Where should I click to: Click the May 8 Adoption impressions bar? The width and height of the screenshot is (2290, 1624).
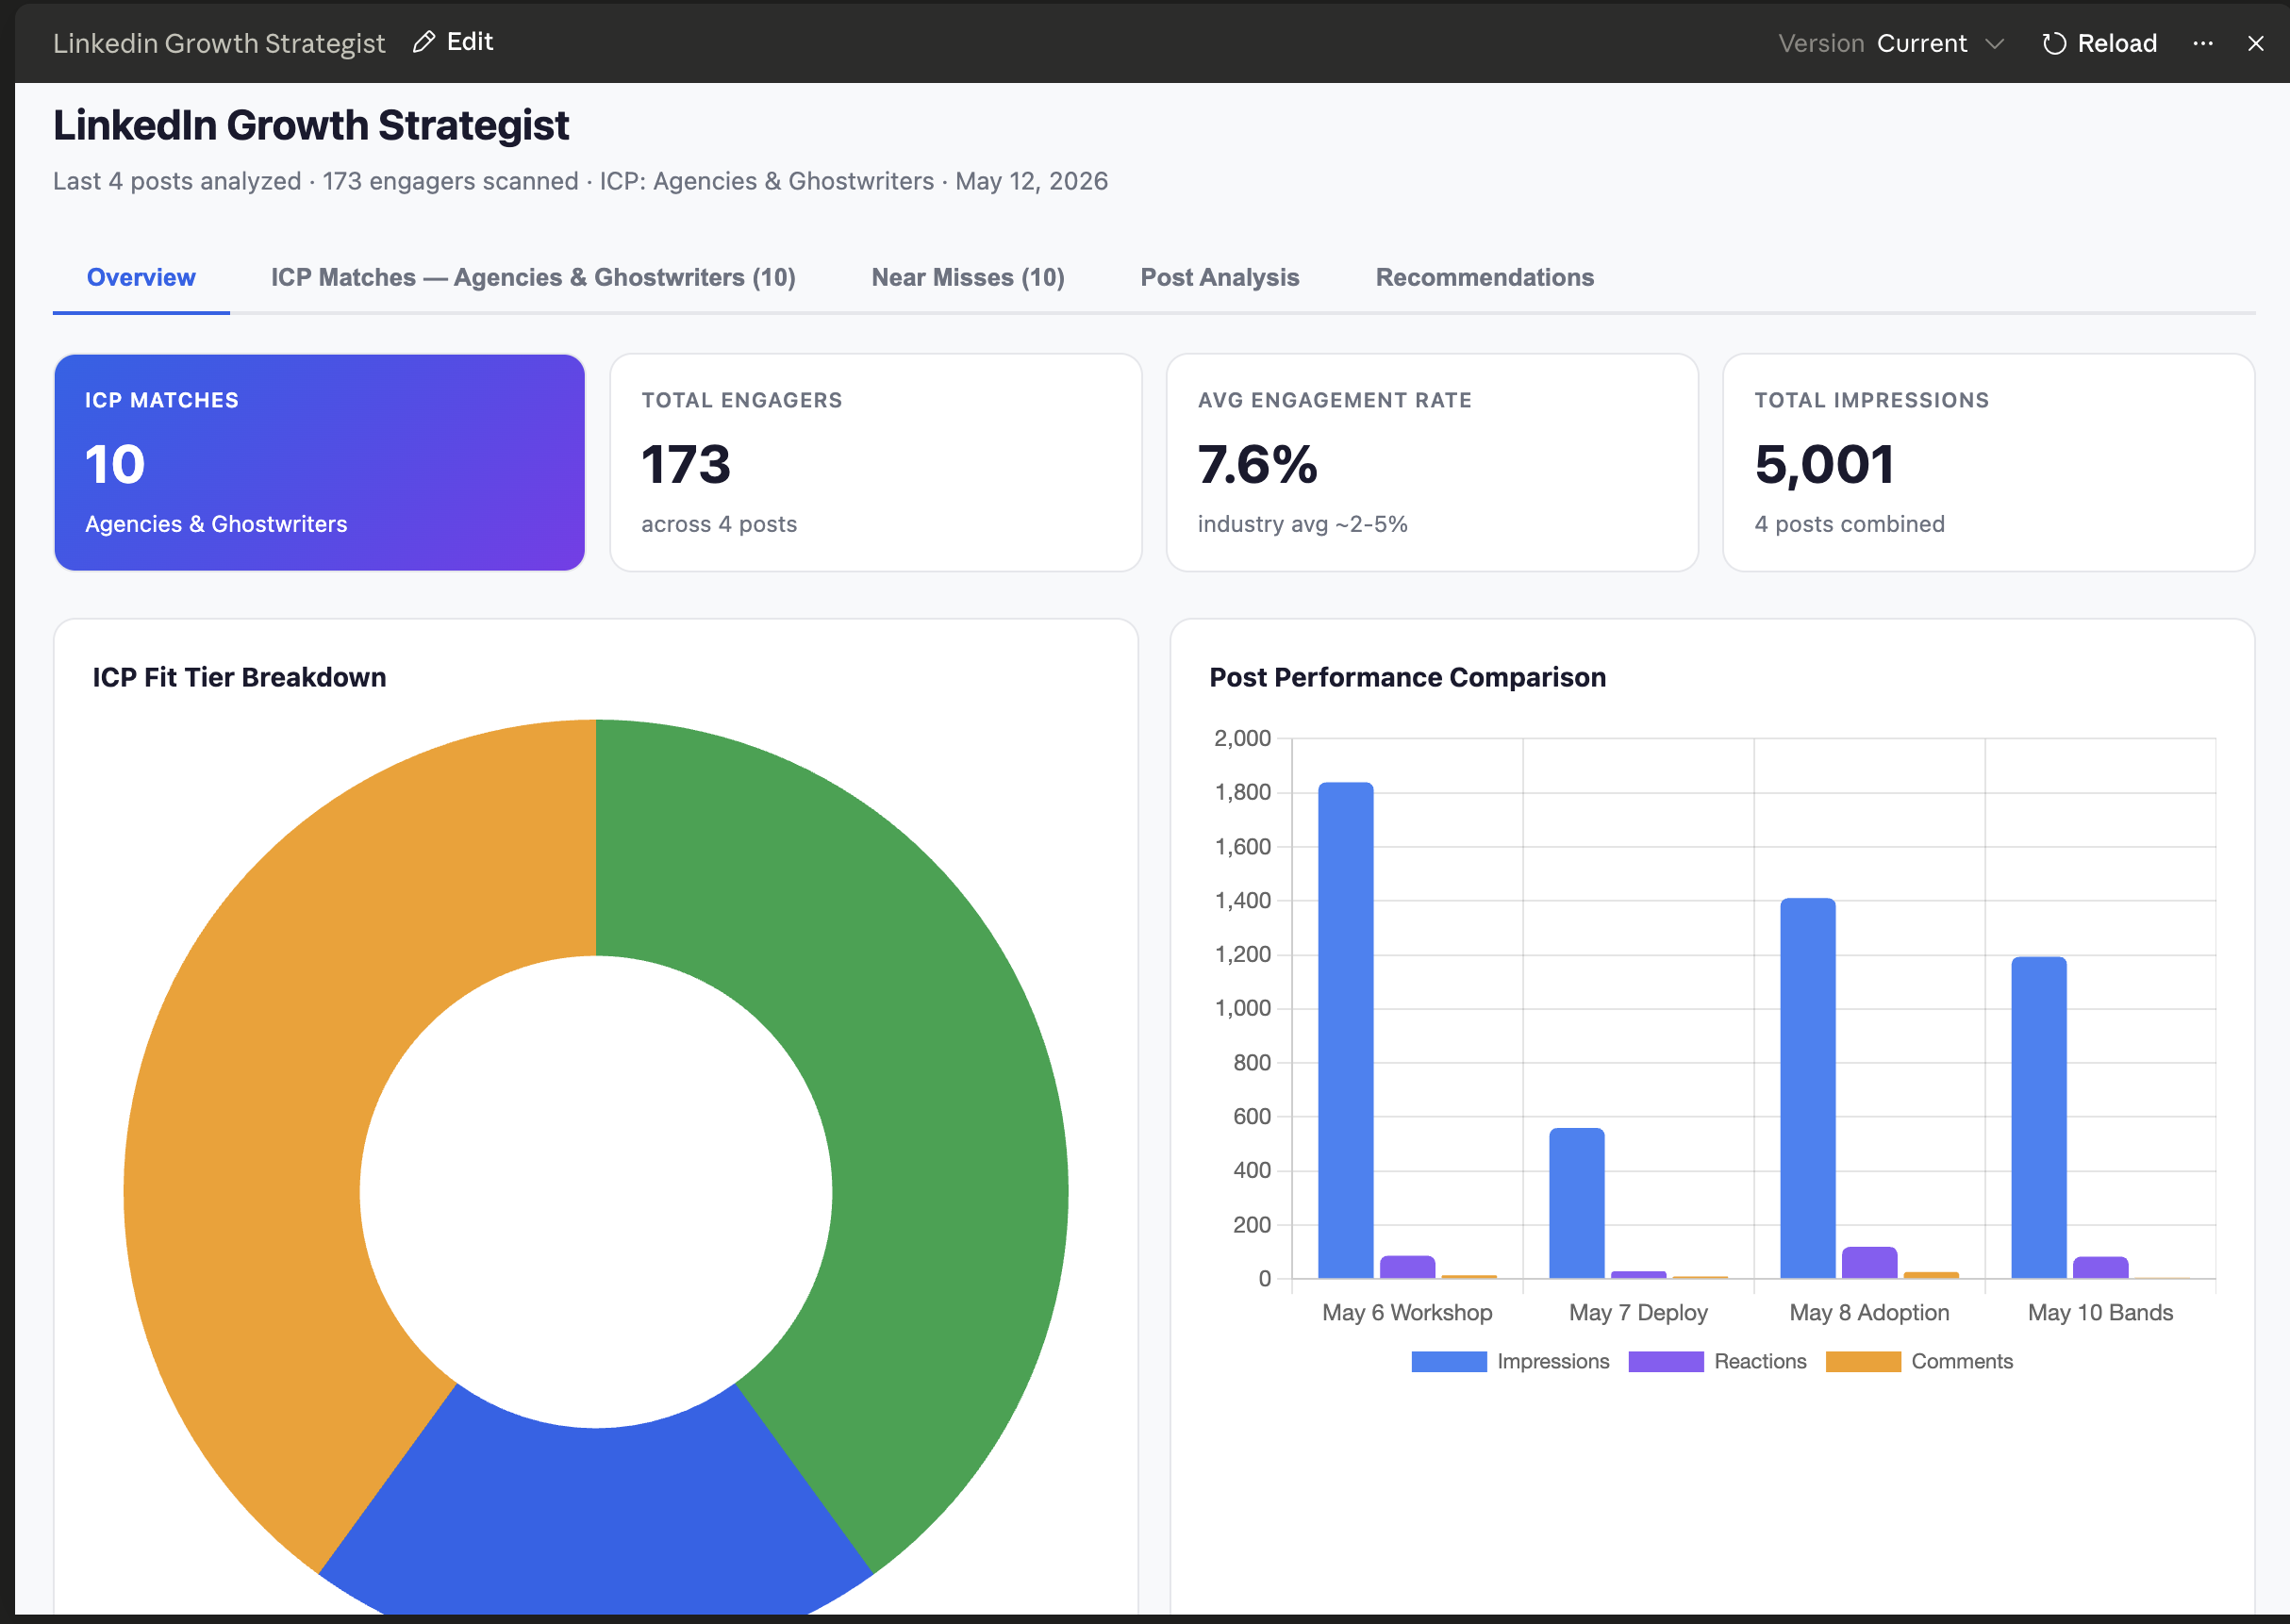click(1808, 1088)
